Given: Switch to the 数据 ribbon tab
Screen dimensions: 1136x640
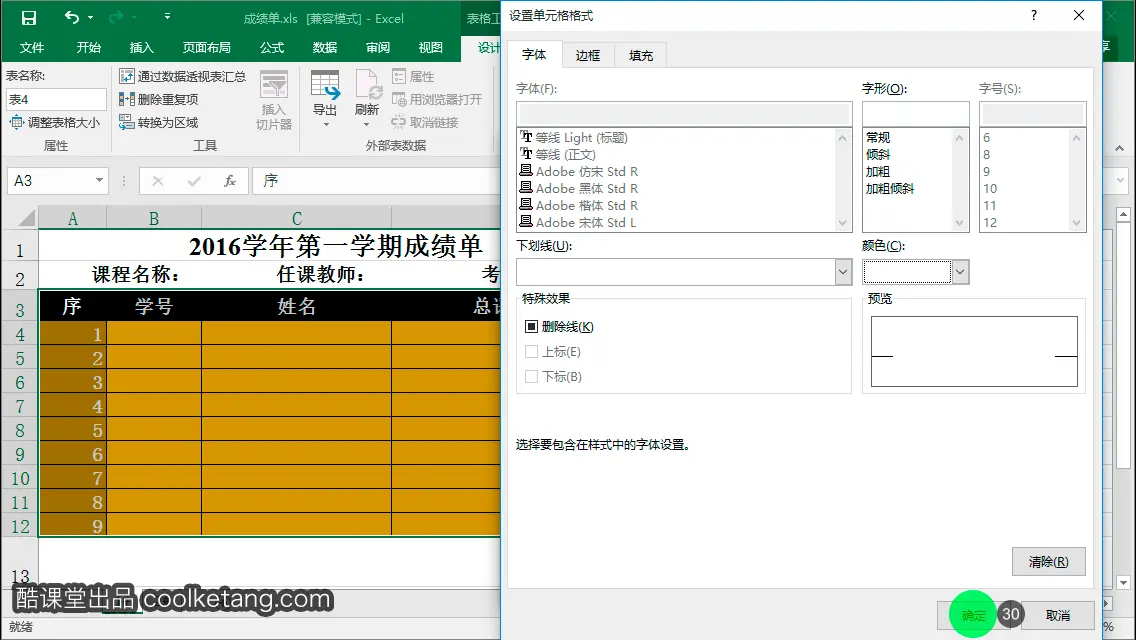Looking at the screenshot, I should [x=325, y=47].
